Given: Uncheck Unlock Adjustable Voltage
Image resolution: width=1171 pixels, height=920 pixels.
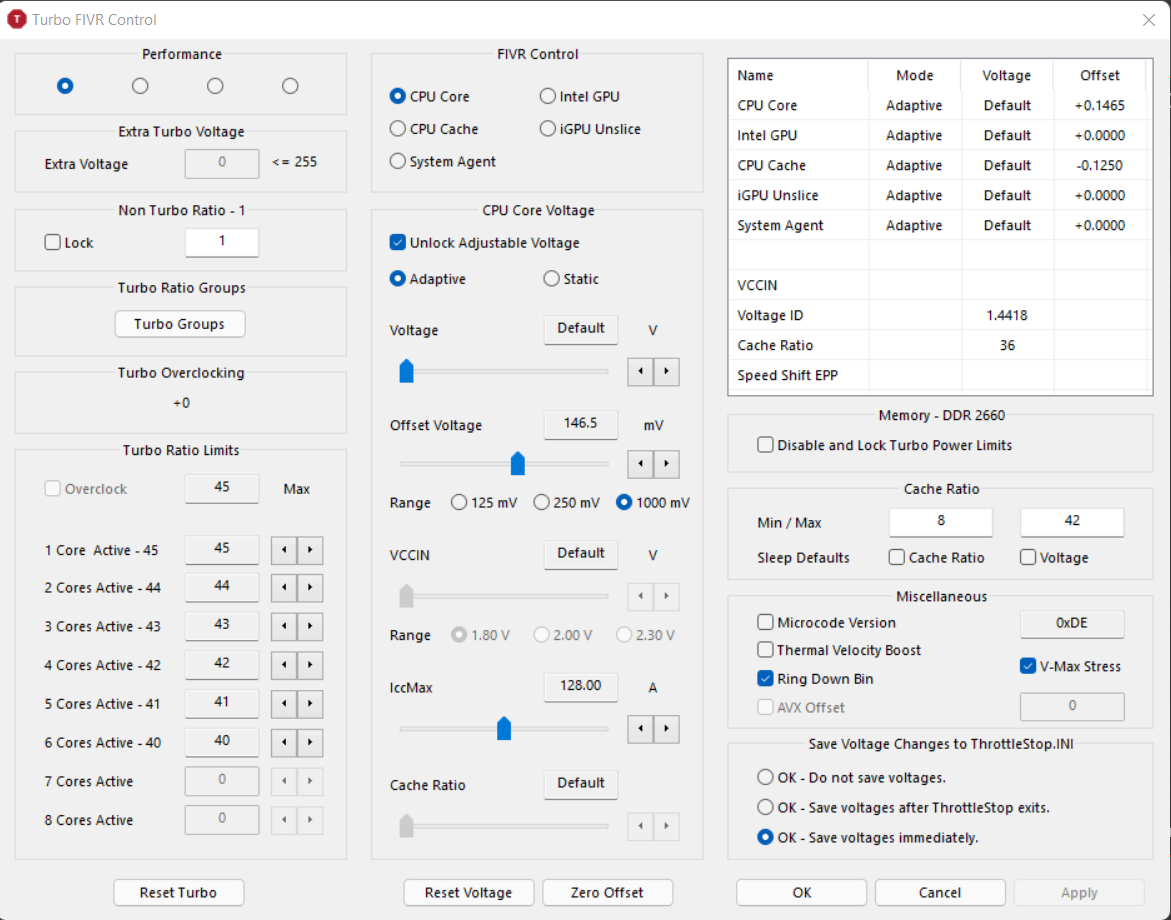Looking at the screenshot, I should pyautogui.click(x=398, y=243).
